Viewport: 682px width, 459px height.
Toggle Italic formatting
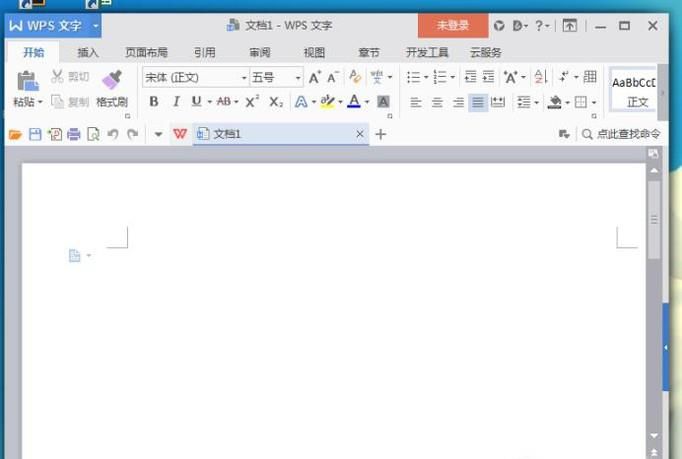(176, 101)
